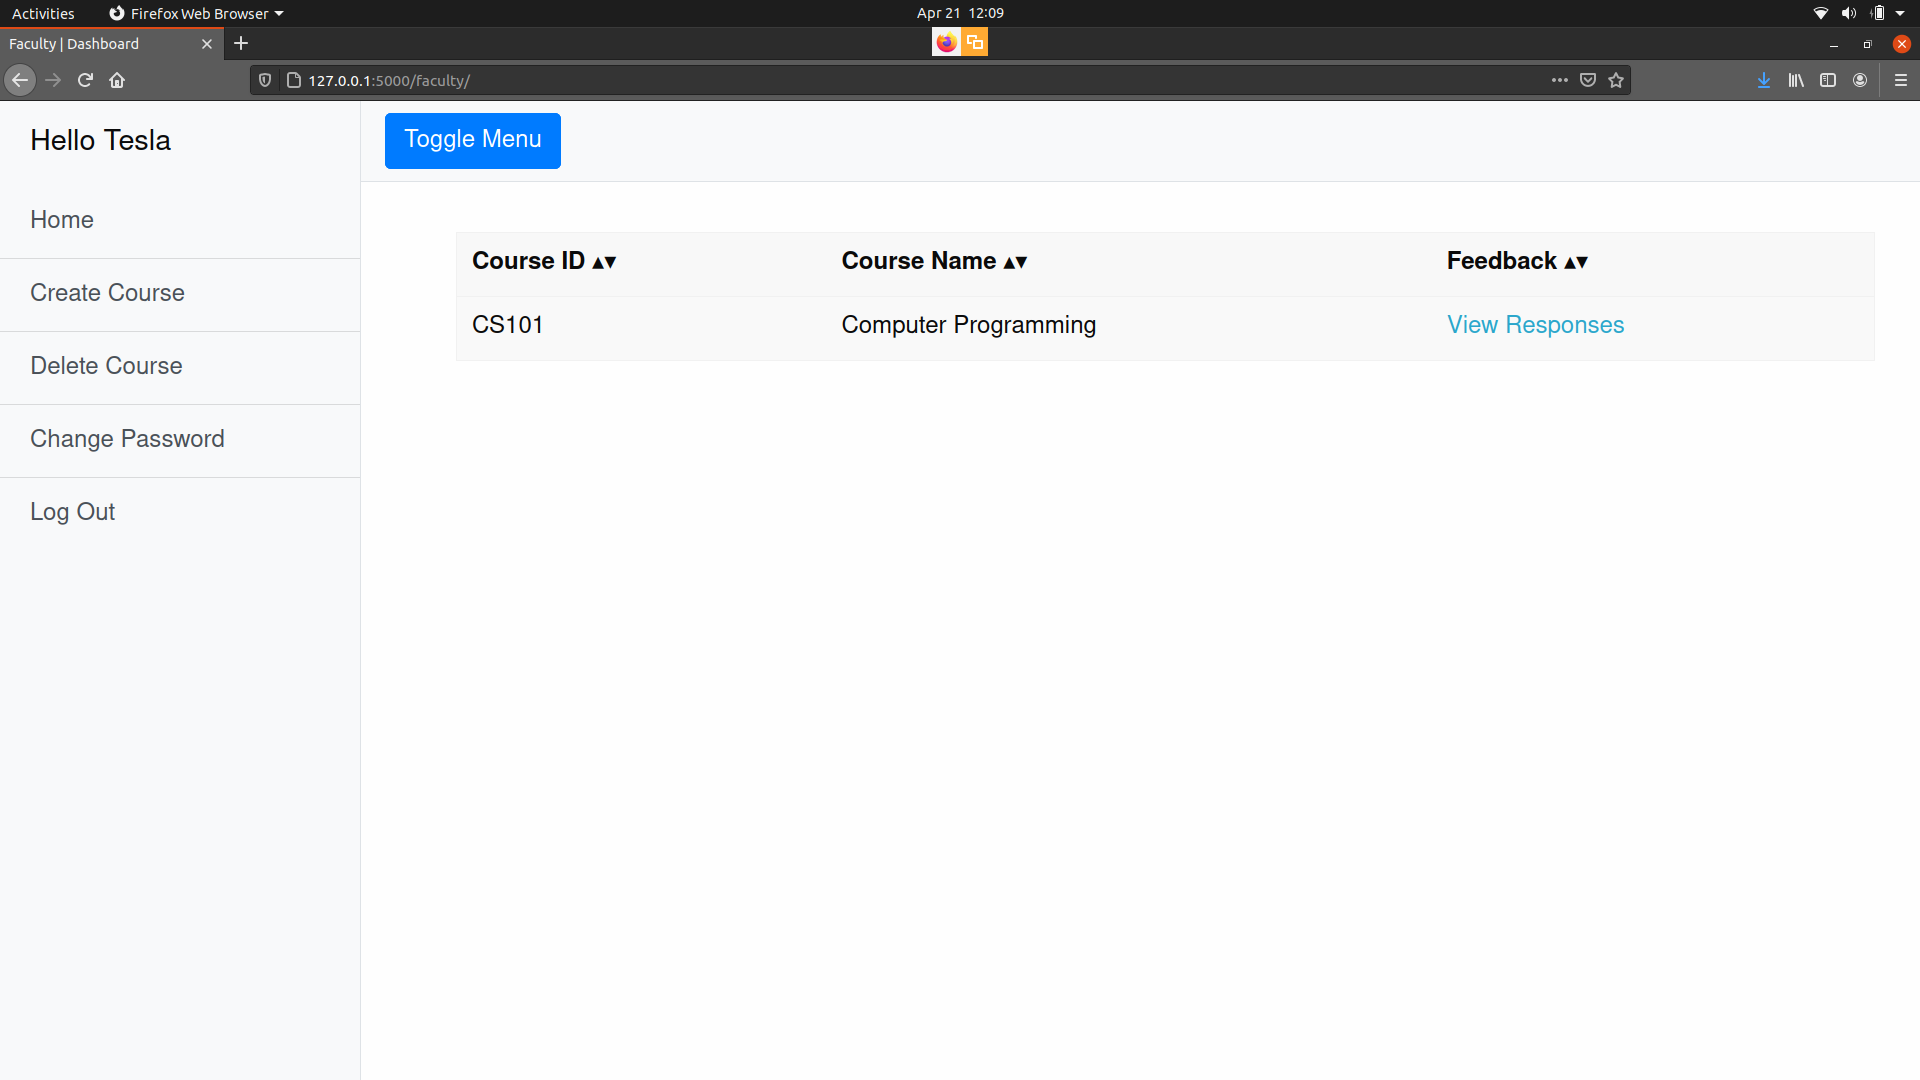Open the Firefox home page
This screenshot has height=1080, width=1920.
(116, 80)
